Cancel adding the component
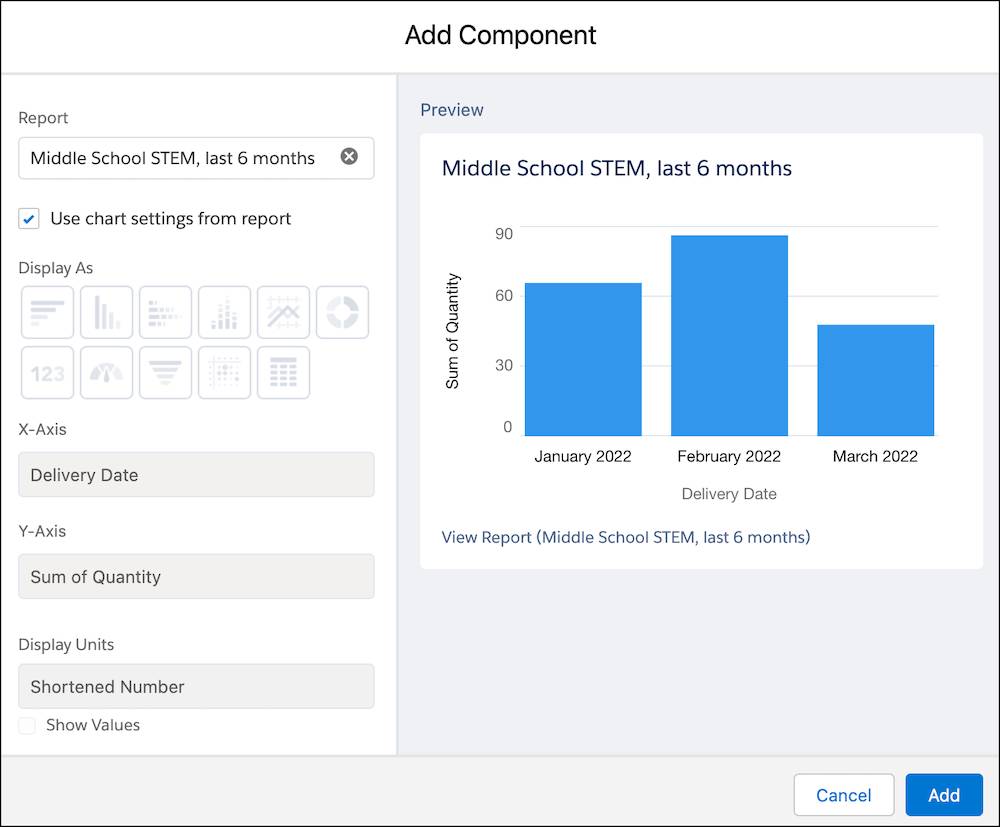The height and width of the screenshot is (827, 1000). pyautogui.click(x=843, y=795)
